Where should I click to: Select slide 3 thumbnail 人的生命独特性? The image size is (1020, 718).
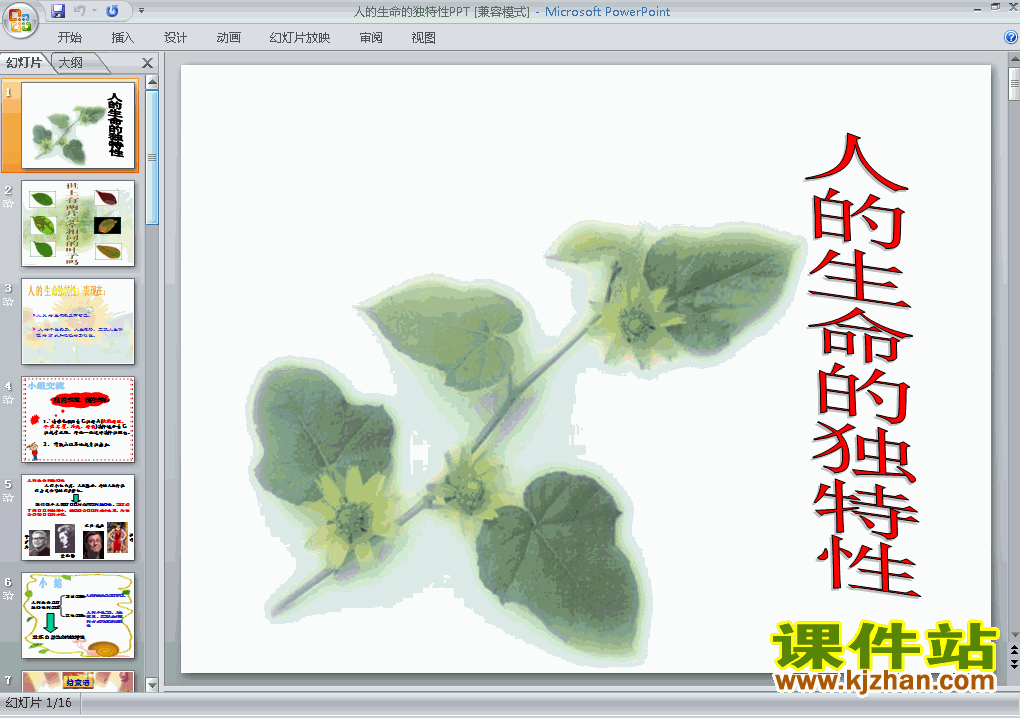point(78,321)
